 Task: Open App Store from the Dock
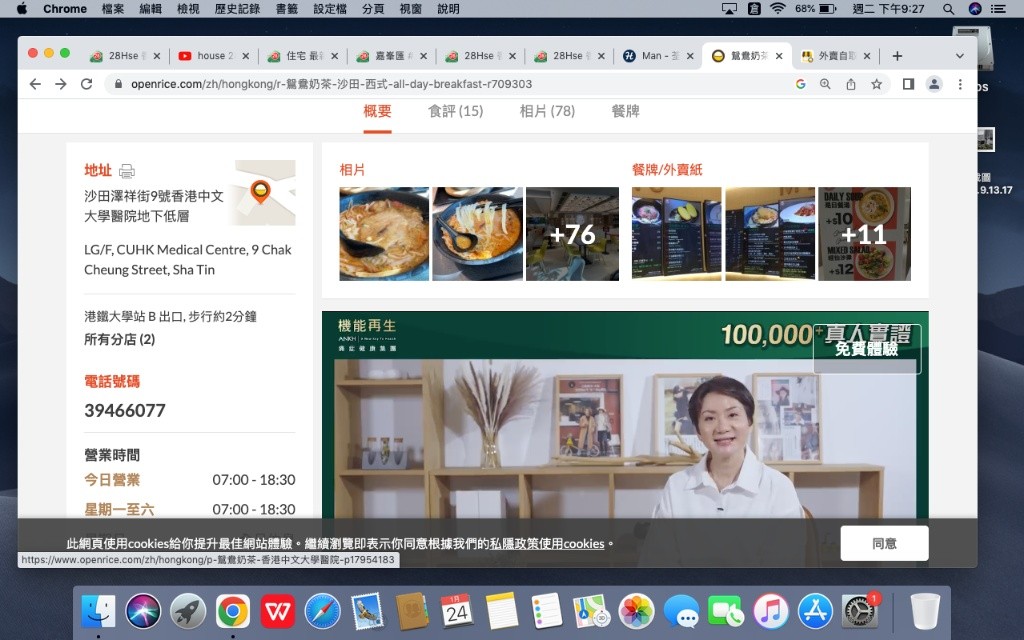pyautogui.click(x=816, y=612)
